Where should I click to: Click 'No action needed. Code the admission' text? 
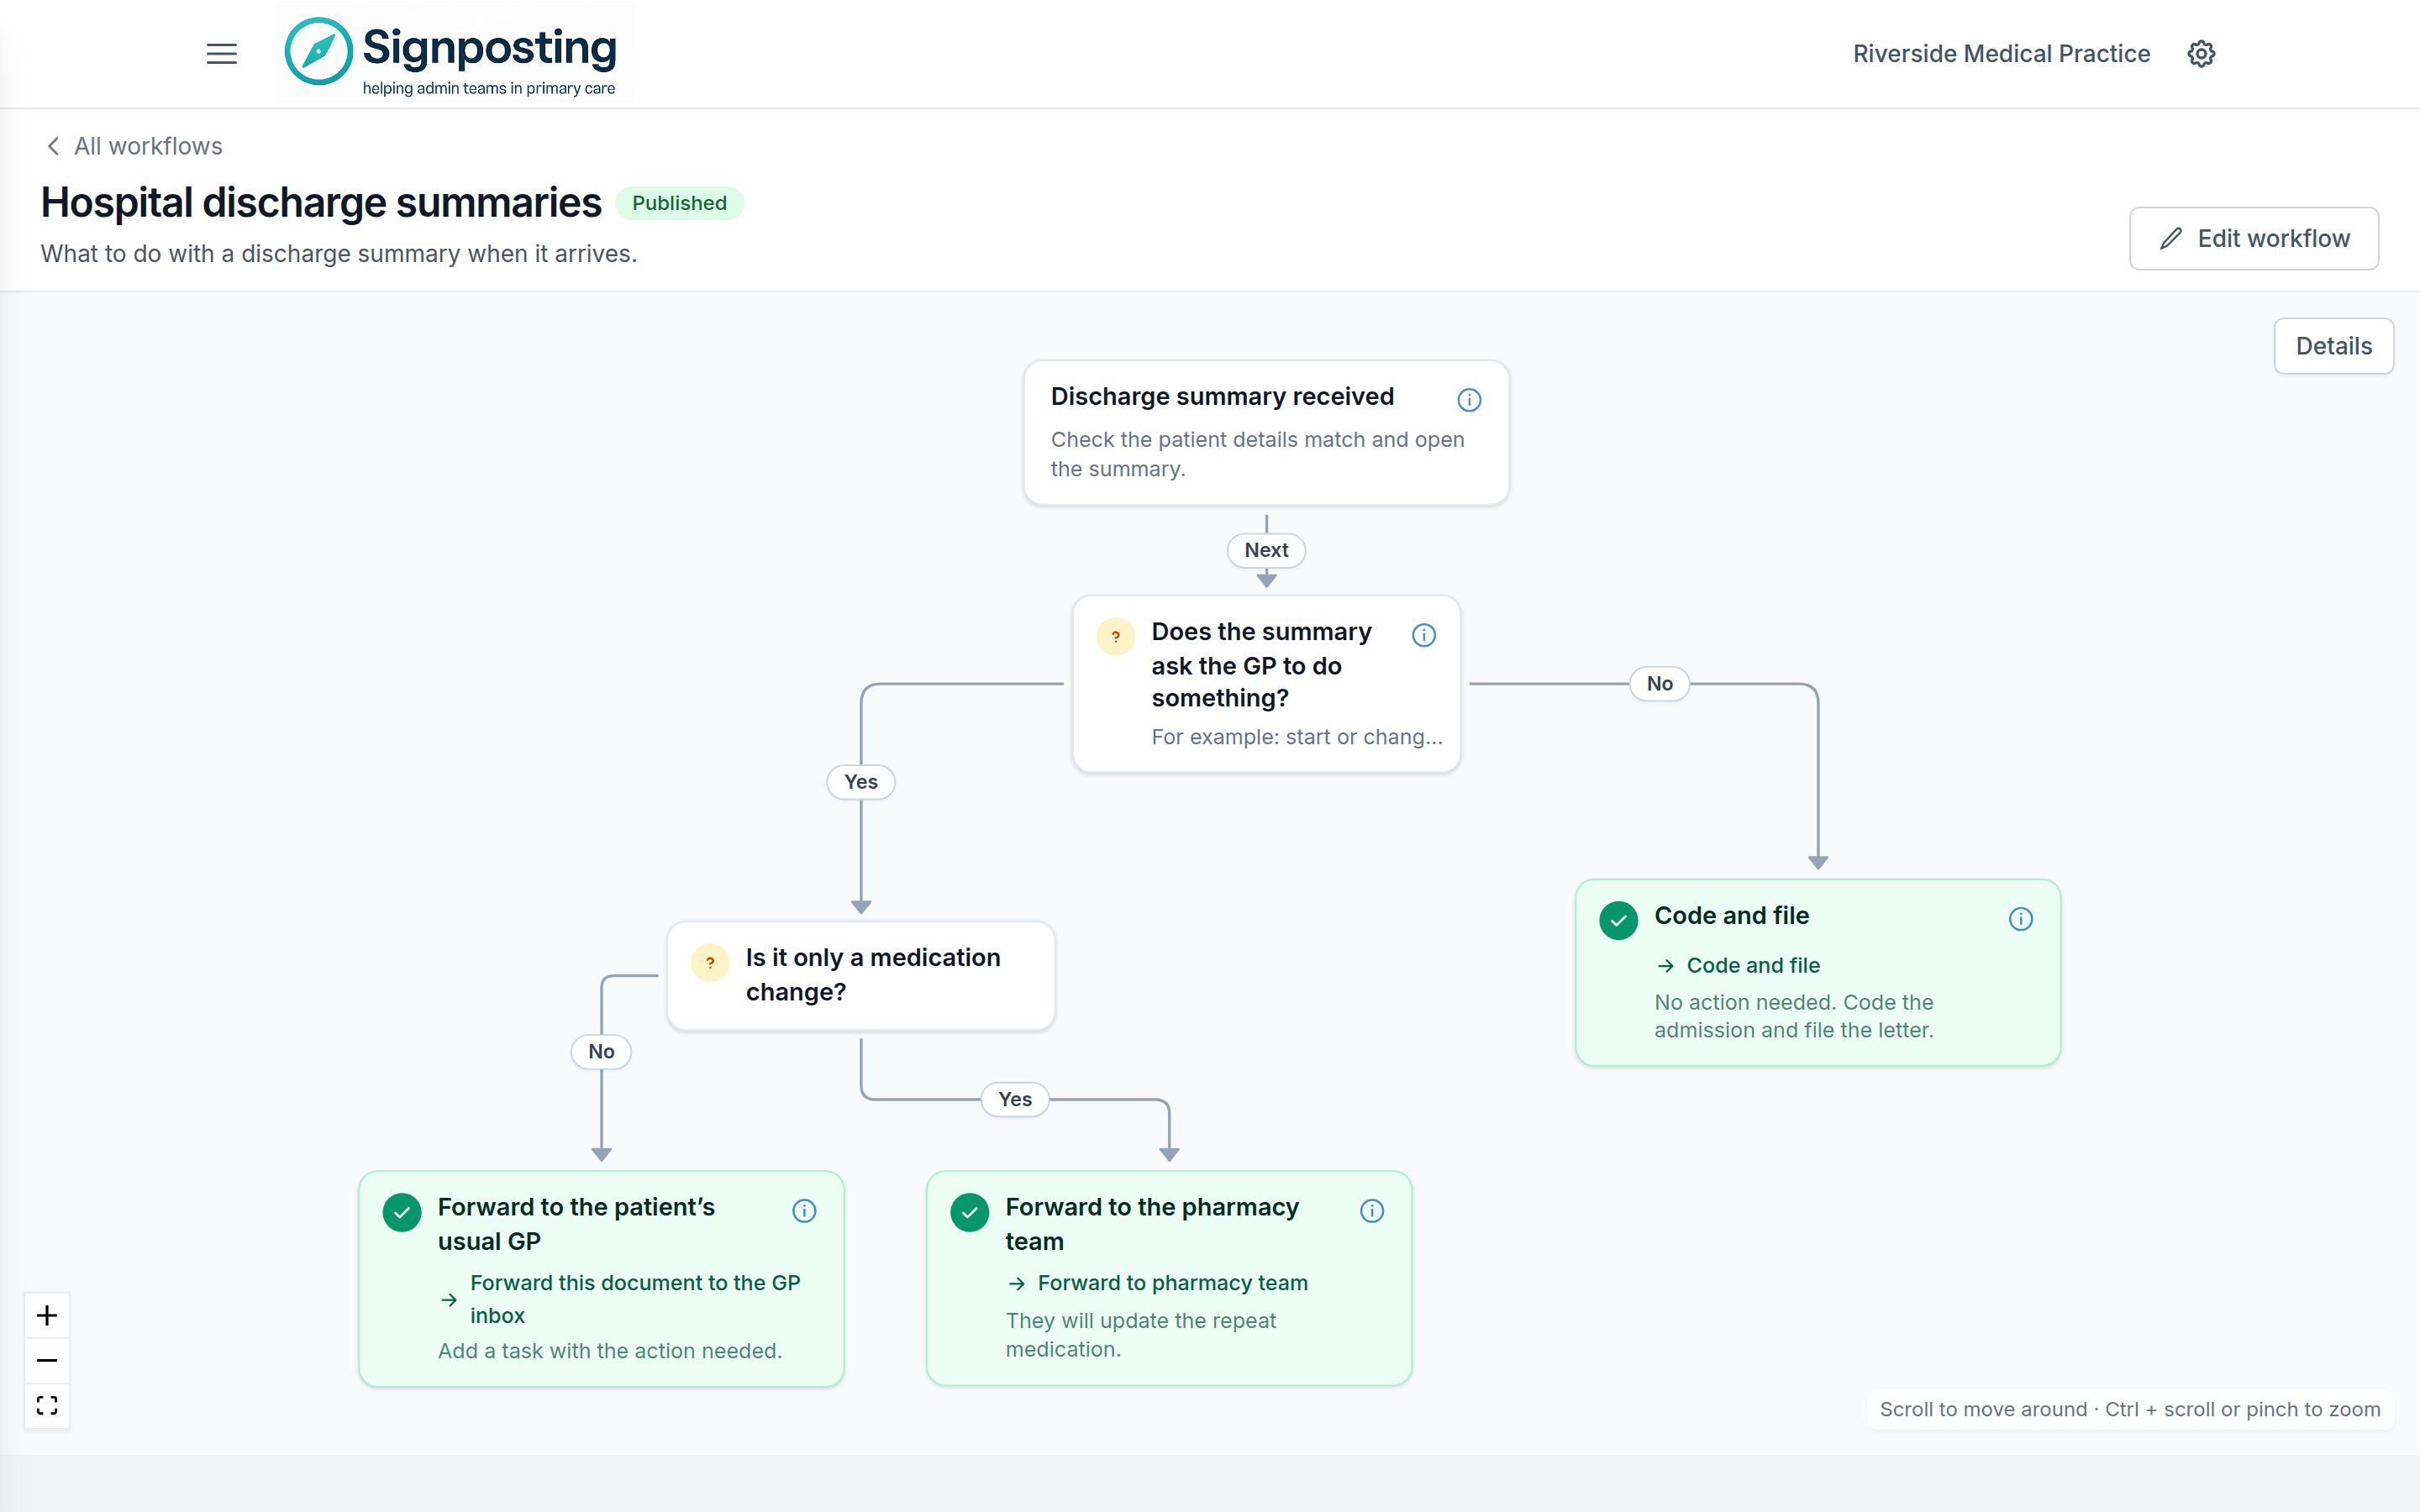click(1794, 1016)
